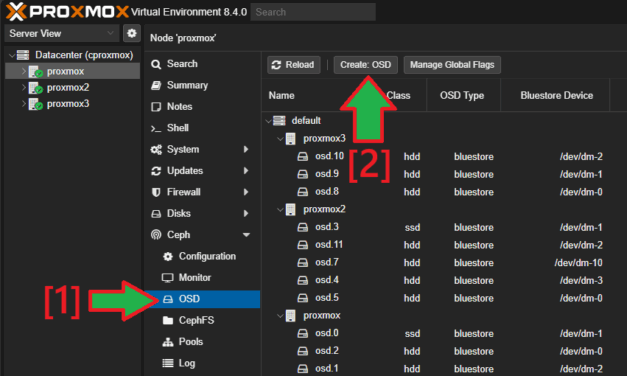Click the Reload button

tap(294, 65)
